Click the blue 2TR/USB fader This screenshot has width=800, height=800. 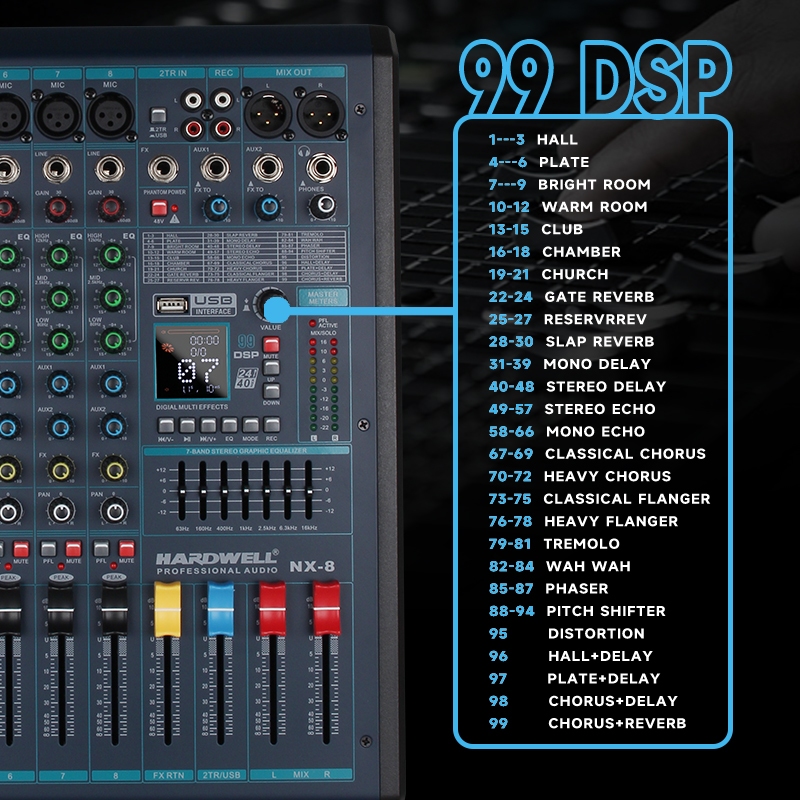click(x=220, y=602)
